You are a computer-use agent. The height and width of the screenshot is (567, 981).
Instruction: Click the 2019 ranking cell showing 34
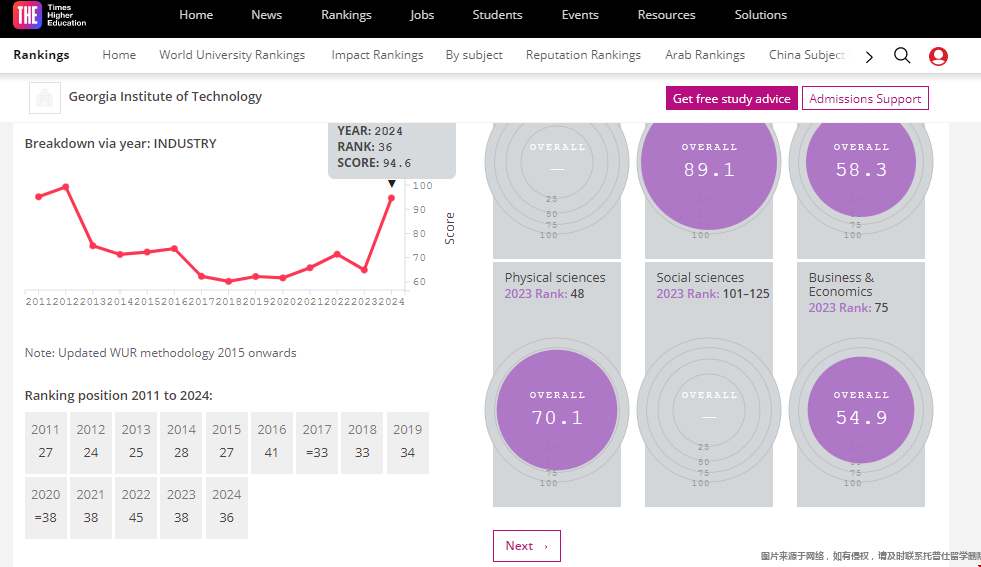pos(408,442)
